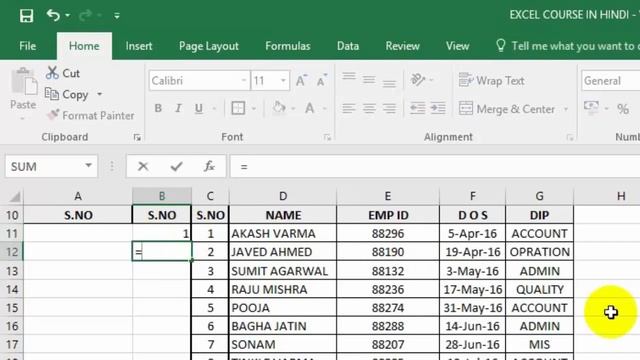Toggle Bold formatting
The image size is (640, 360).
pyautogui.click(x=158, y=108)
